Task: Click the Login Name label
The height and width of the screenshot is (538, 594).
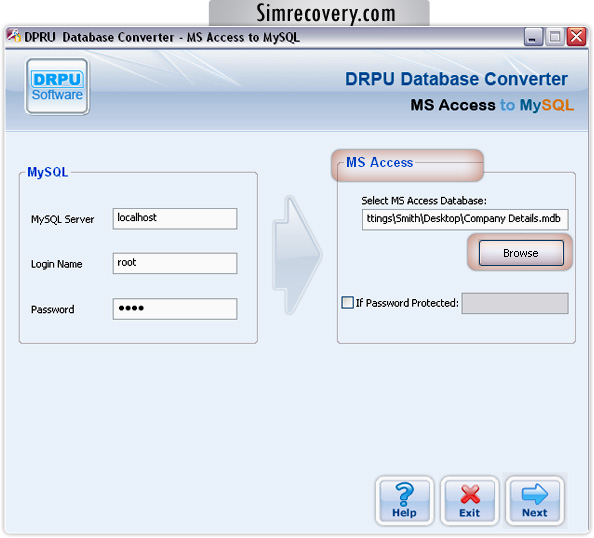Action: 56,264
